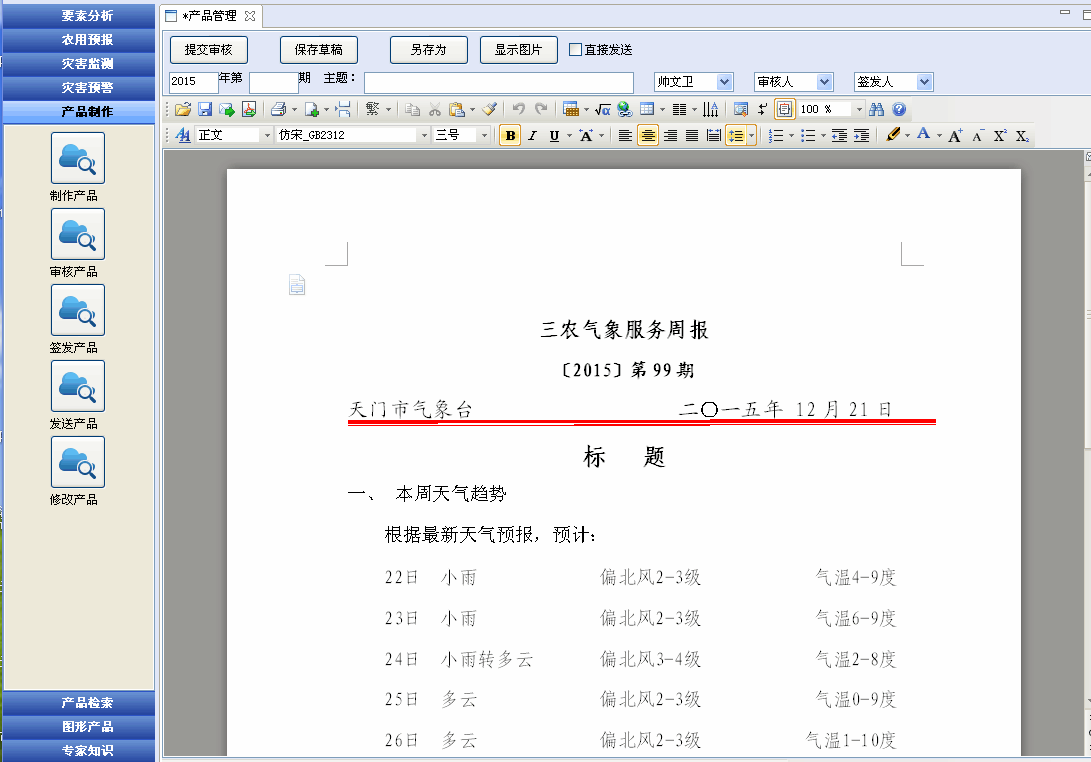The image size is (1091, 762).
Task: Click the redo arrow icon
Action: coord(541,109)
